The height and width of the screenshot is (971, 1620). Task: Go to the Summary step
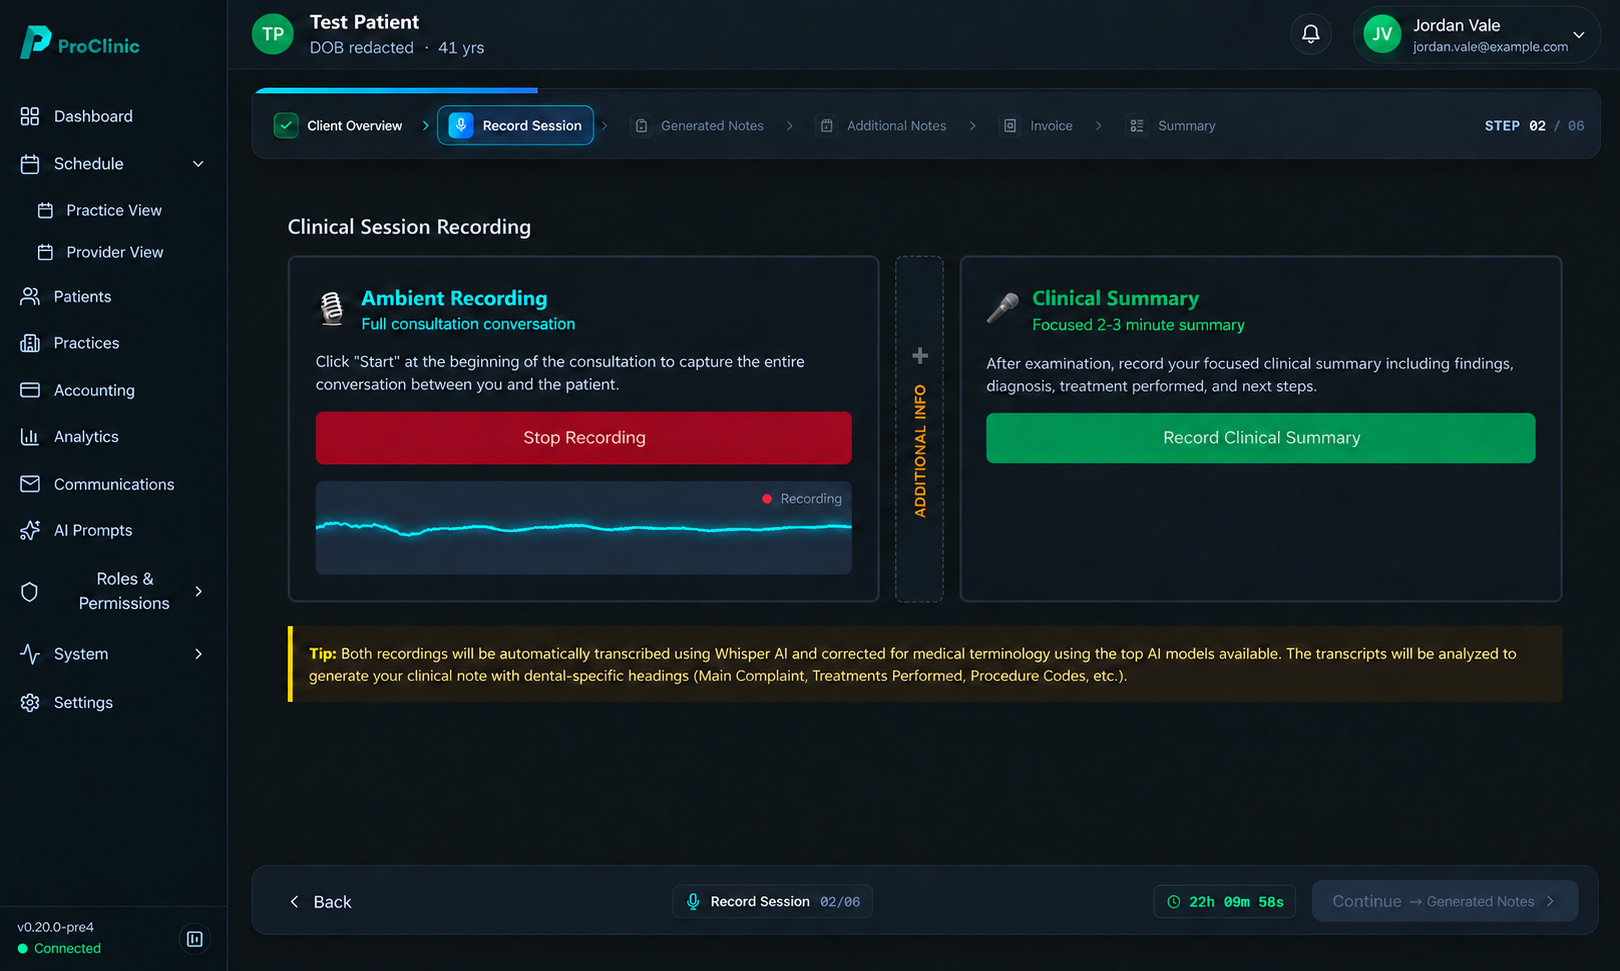1173,126
